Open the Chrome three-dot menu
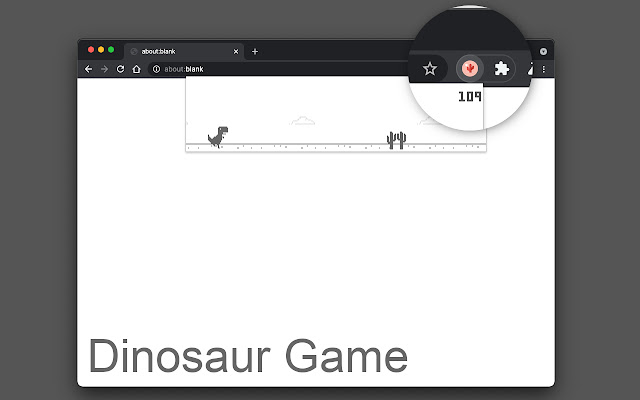 pos(544,69)
